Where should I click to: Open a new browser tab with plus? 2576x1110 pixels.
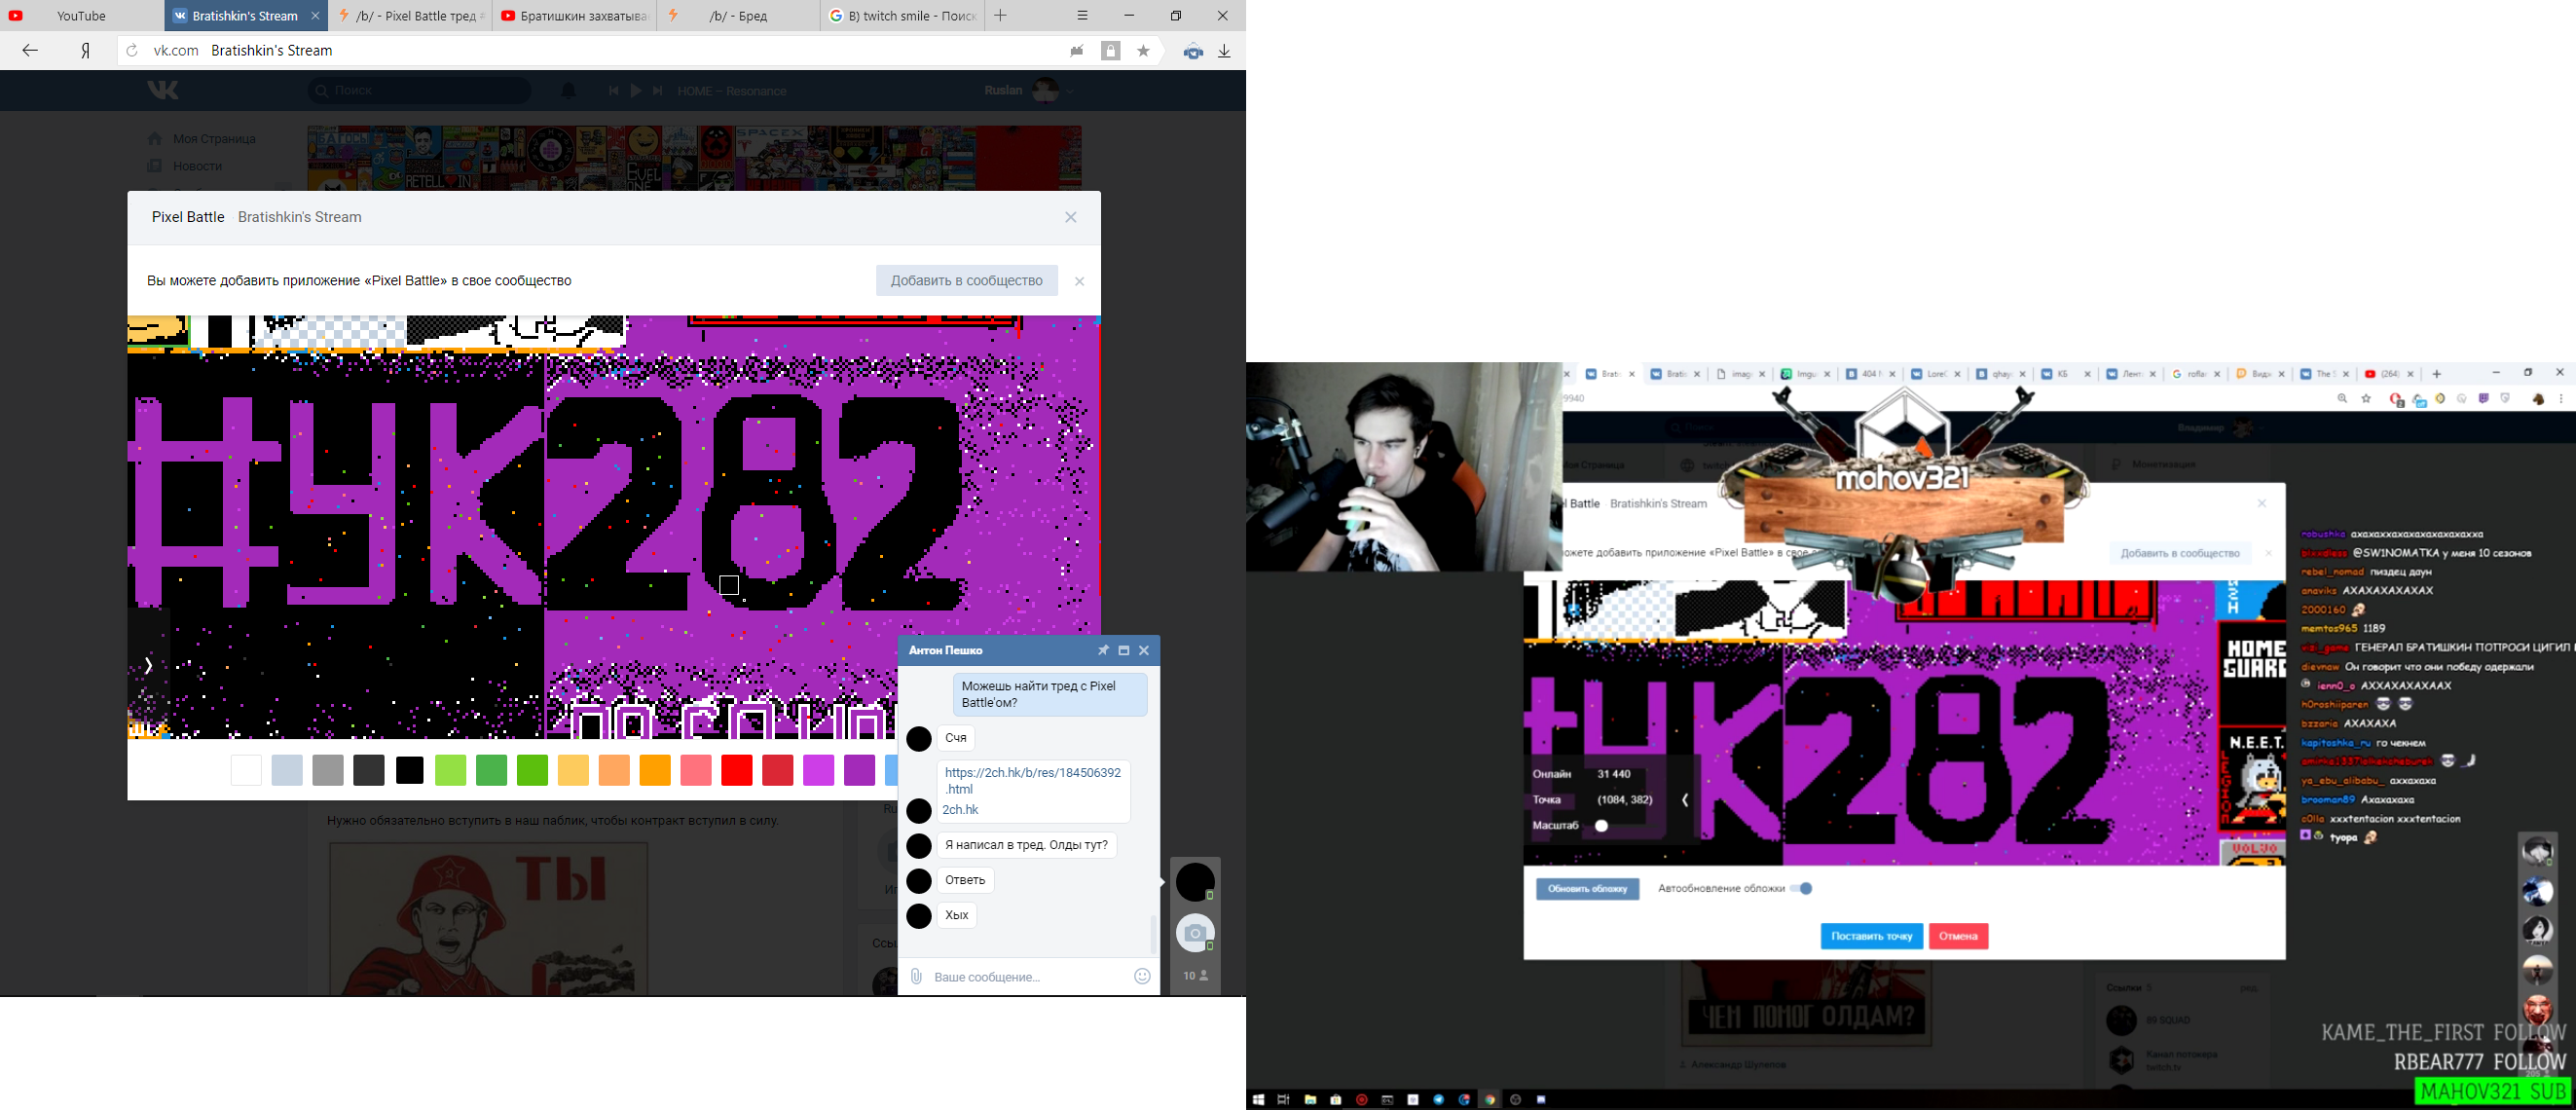1000,15
